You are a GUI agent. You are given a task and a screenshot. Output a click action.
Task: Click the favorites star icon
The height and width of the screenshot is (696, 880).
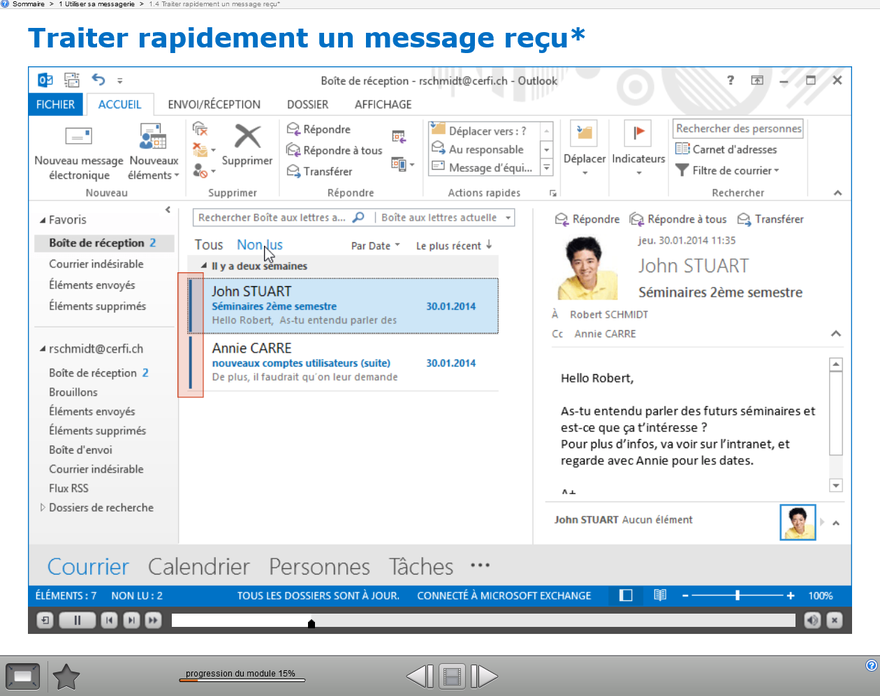click(x=66, y=677)
